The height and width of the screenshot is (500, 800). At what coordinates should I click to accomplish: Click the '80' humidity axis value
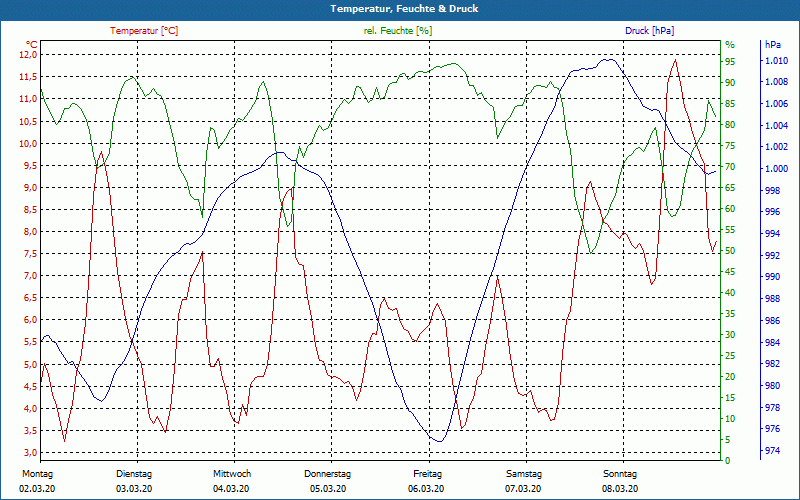pos(730,124)
